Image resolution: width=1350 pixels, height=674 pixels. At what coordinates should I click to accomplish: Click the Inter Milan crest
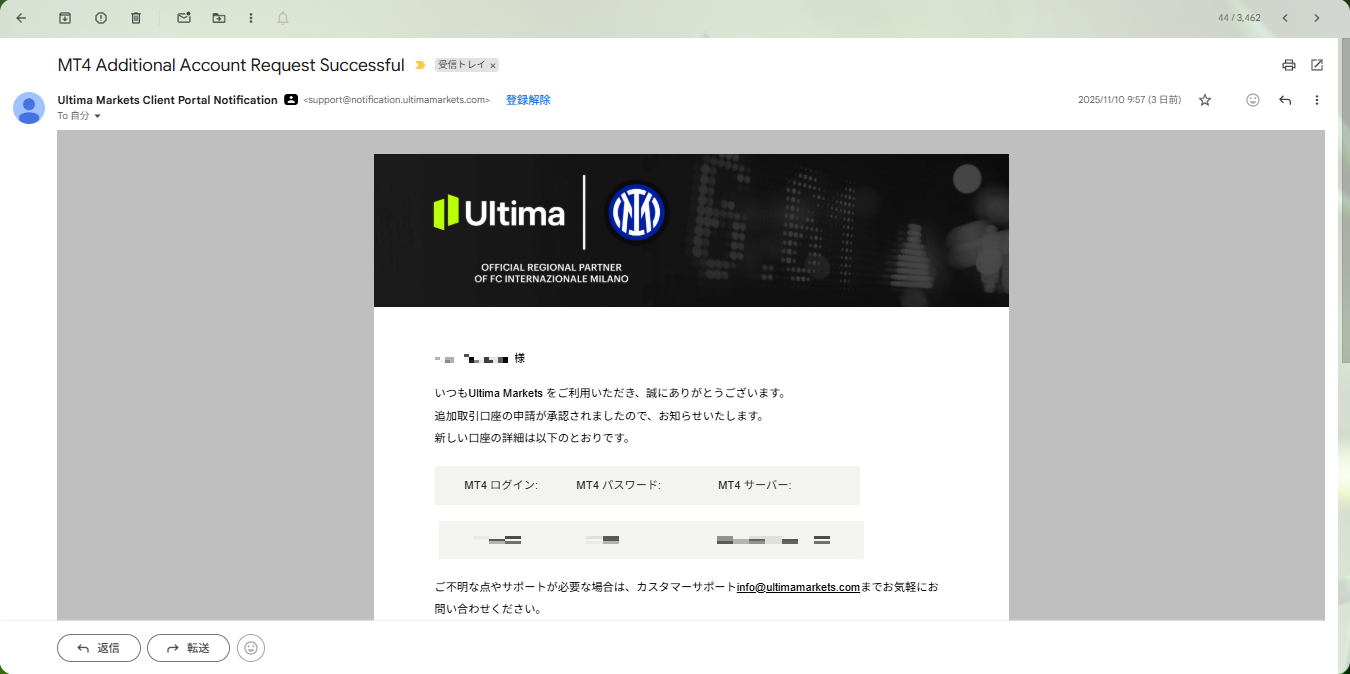click(637, 212)
